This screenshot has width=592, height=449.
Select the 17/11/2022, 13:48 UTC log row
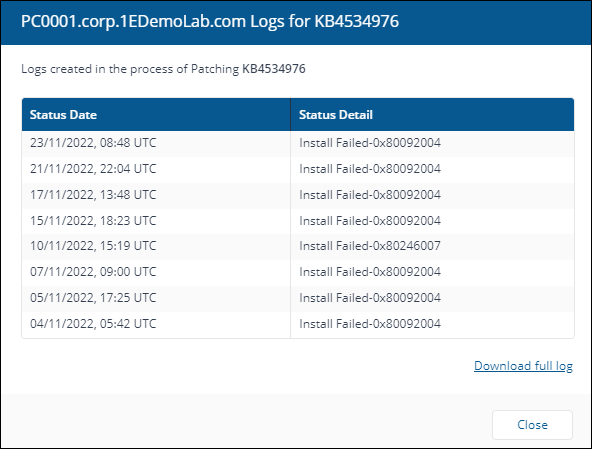(298, 195)
